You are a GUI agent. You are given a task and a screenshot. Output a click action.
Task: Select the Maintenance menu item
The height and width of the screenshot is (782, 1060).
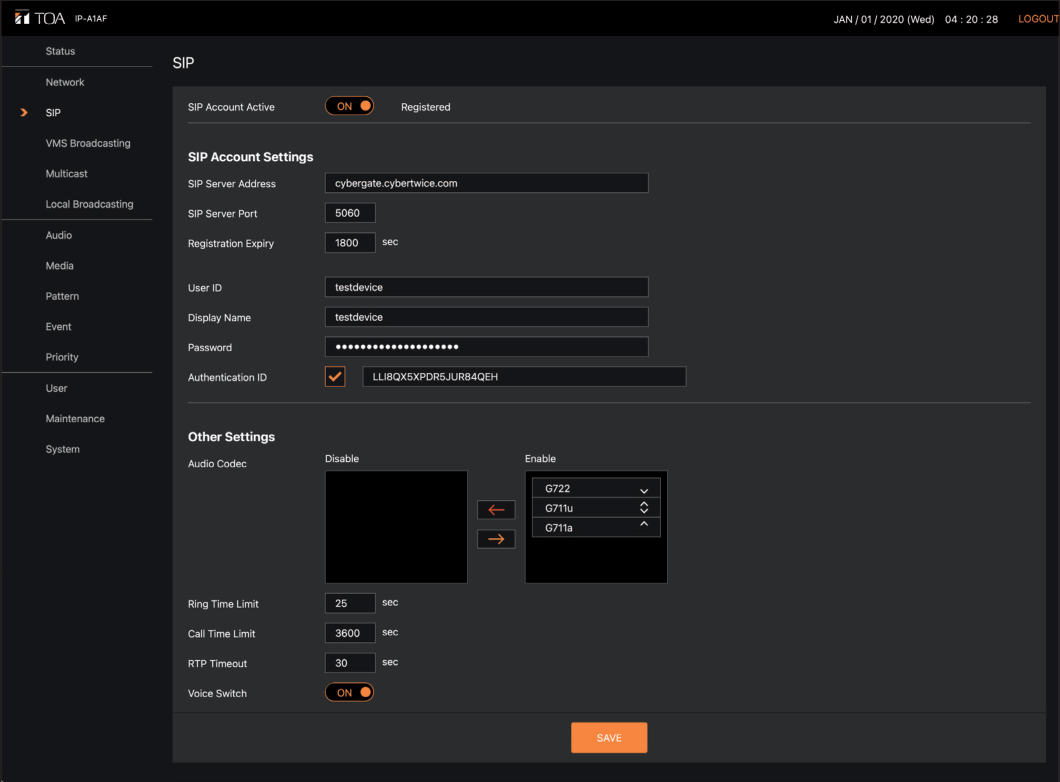click(x=74, y=418)
